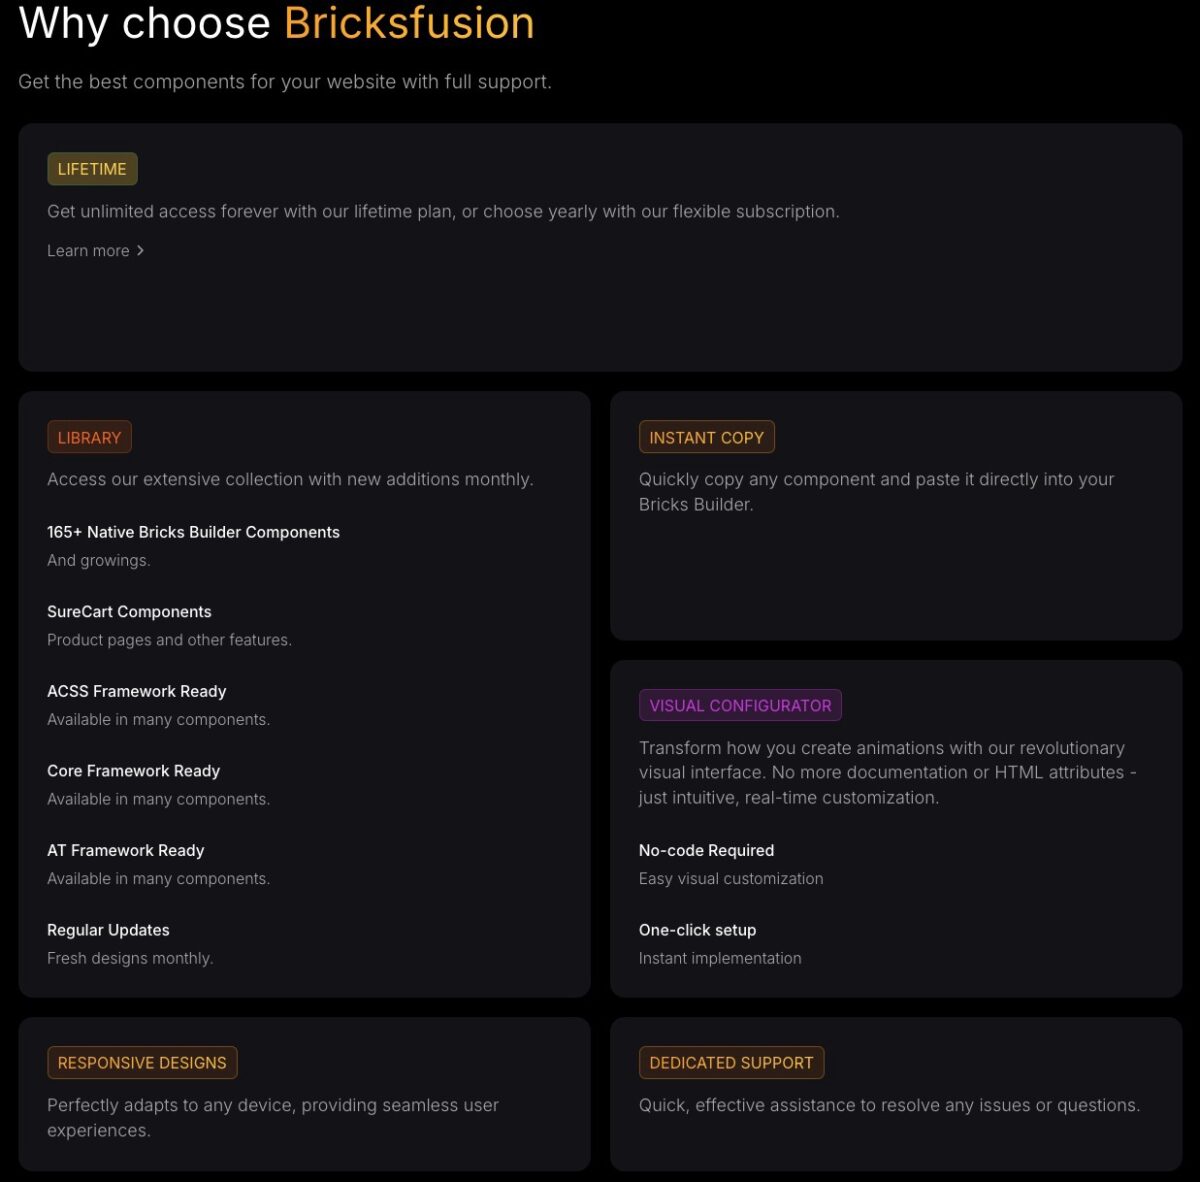Screen dimensions: 1200x1182
Task: Click the 'Why choose Bricksfusion' heading
Action: [x=275, y=23]
